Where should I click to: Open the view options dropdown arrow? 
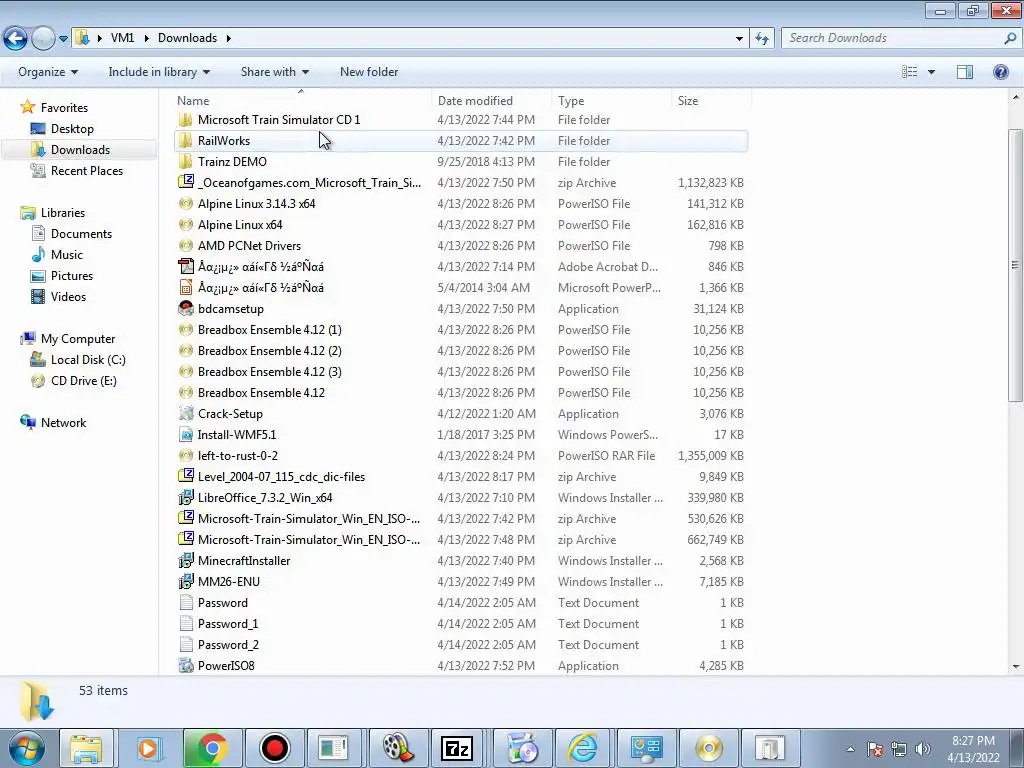[931, 72]
